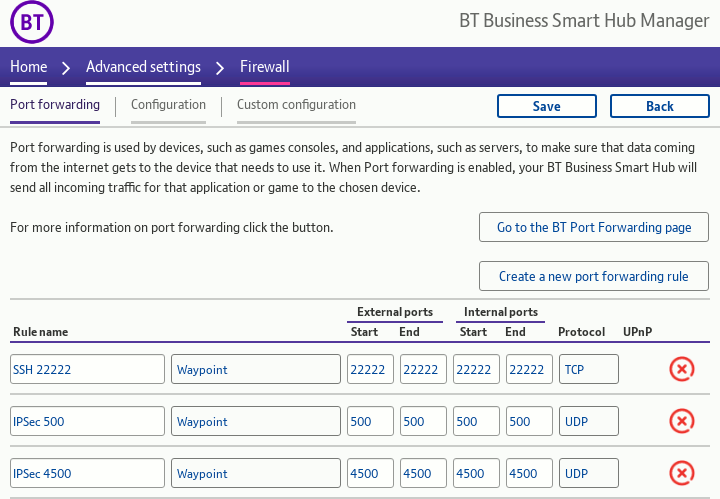Switch to Configuration tab
The height and width of the screenshot is (499, 720).
click(x=168, y=105)
